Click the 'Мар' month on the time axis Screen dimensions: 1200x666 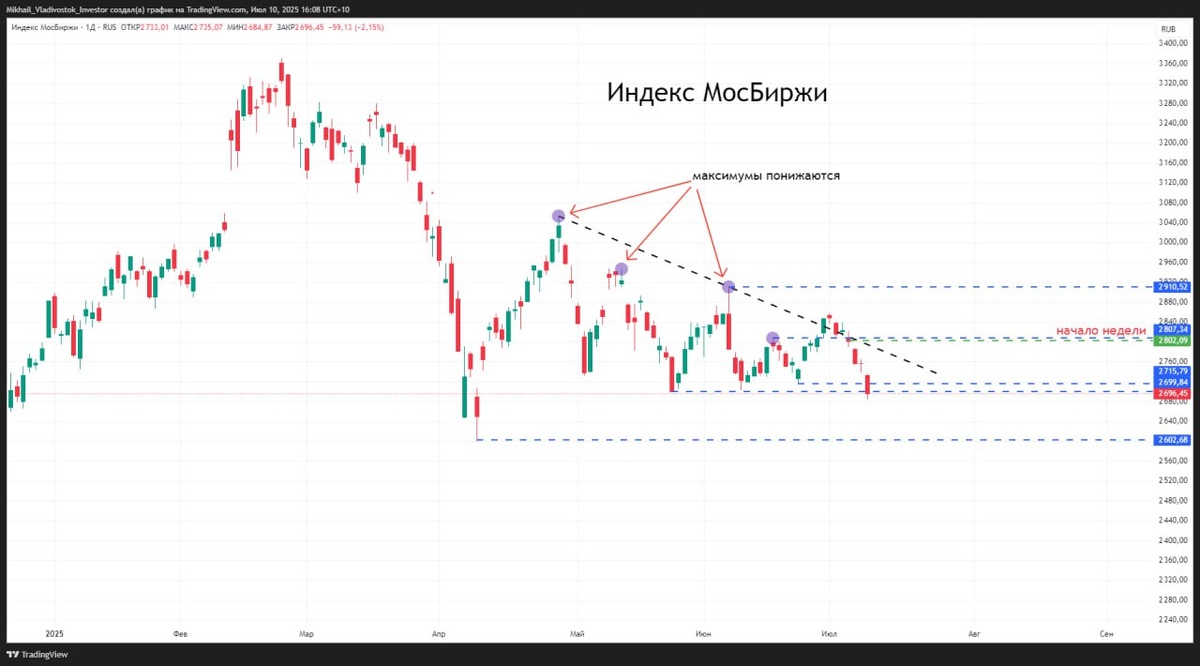point(306,634)
